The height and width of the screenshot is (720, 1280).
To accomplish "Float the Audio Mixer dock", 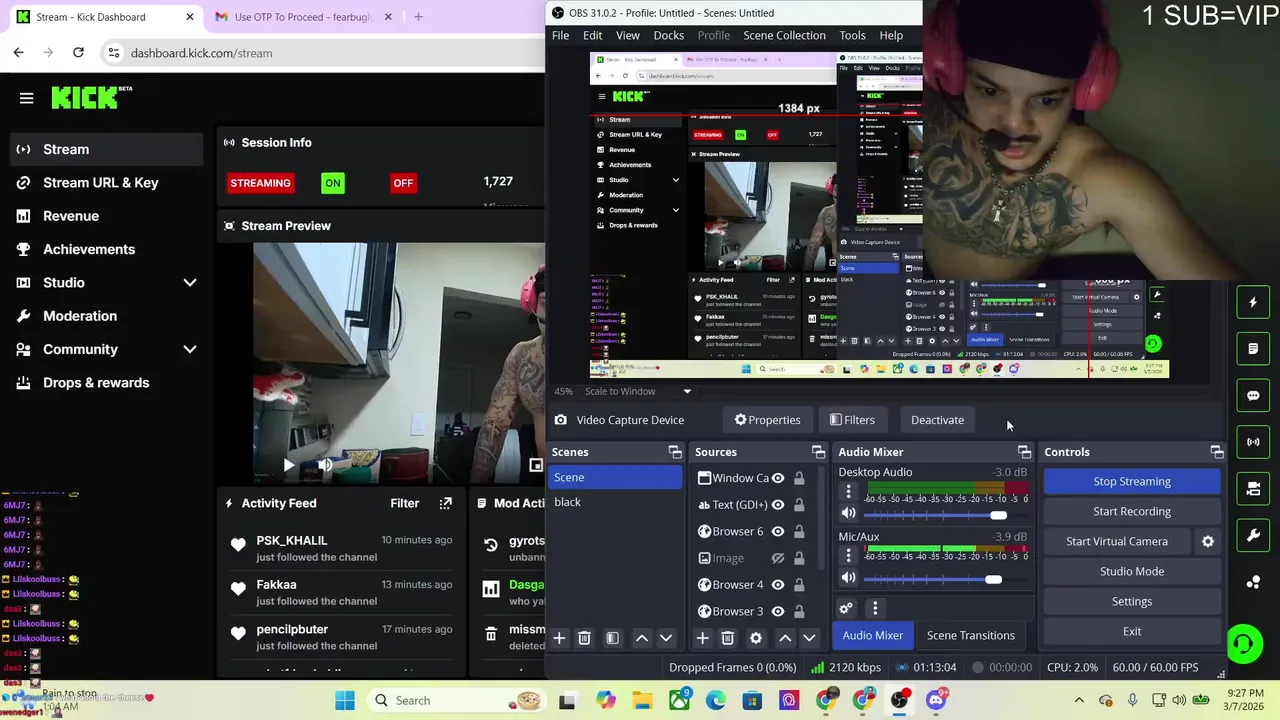I will click(x=1024, y=452).
